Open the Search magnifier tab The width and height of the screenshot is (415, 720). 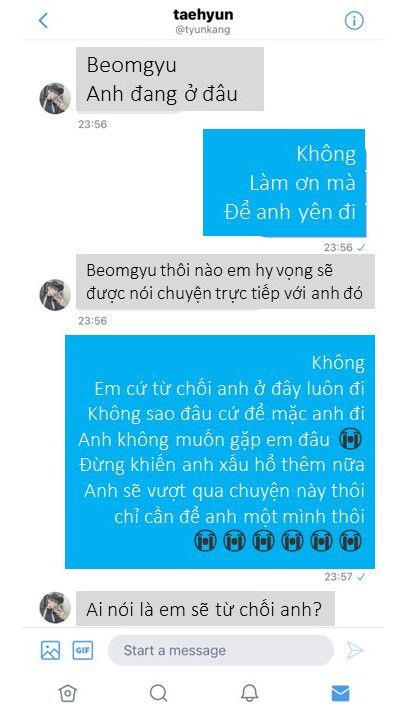158,693
